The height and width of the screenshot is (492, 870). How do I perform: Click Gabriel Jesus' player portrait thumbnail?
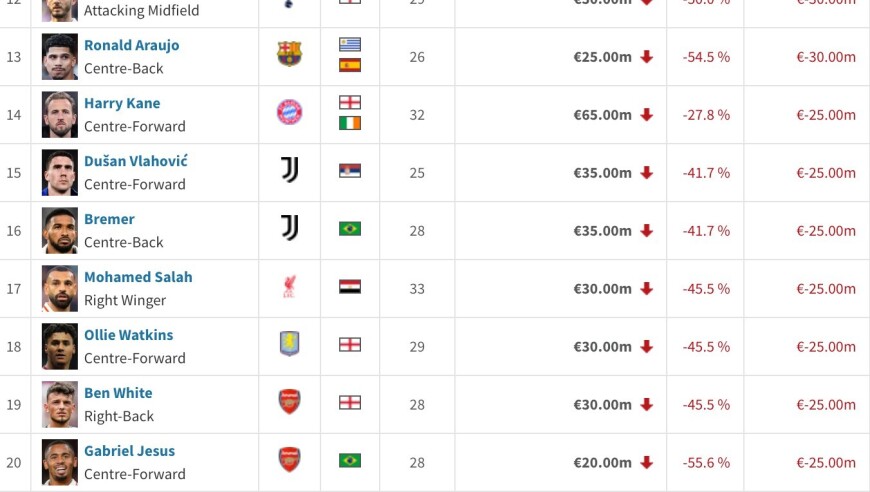[x=60, y=462]
